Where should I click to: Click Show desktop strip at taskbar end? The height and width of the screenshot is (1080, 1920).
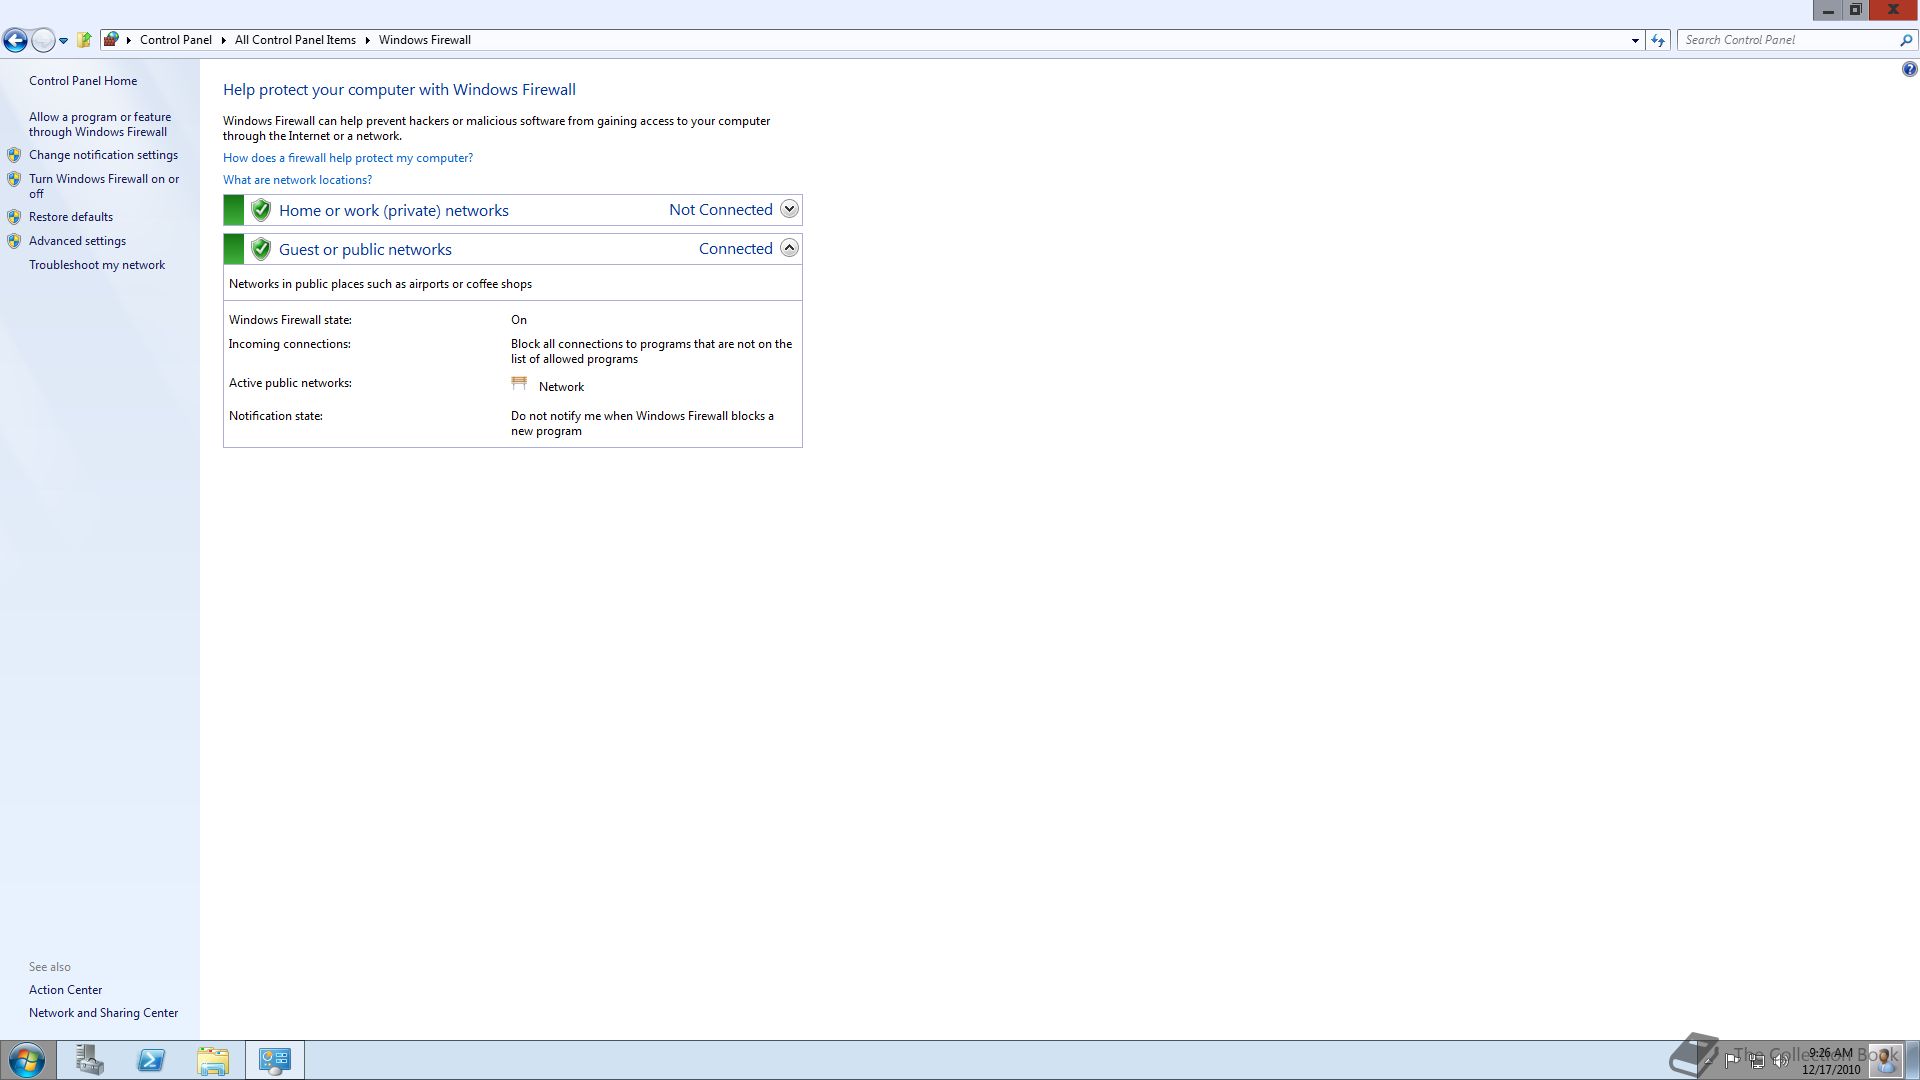coord(1913,1060)
